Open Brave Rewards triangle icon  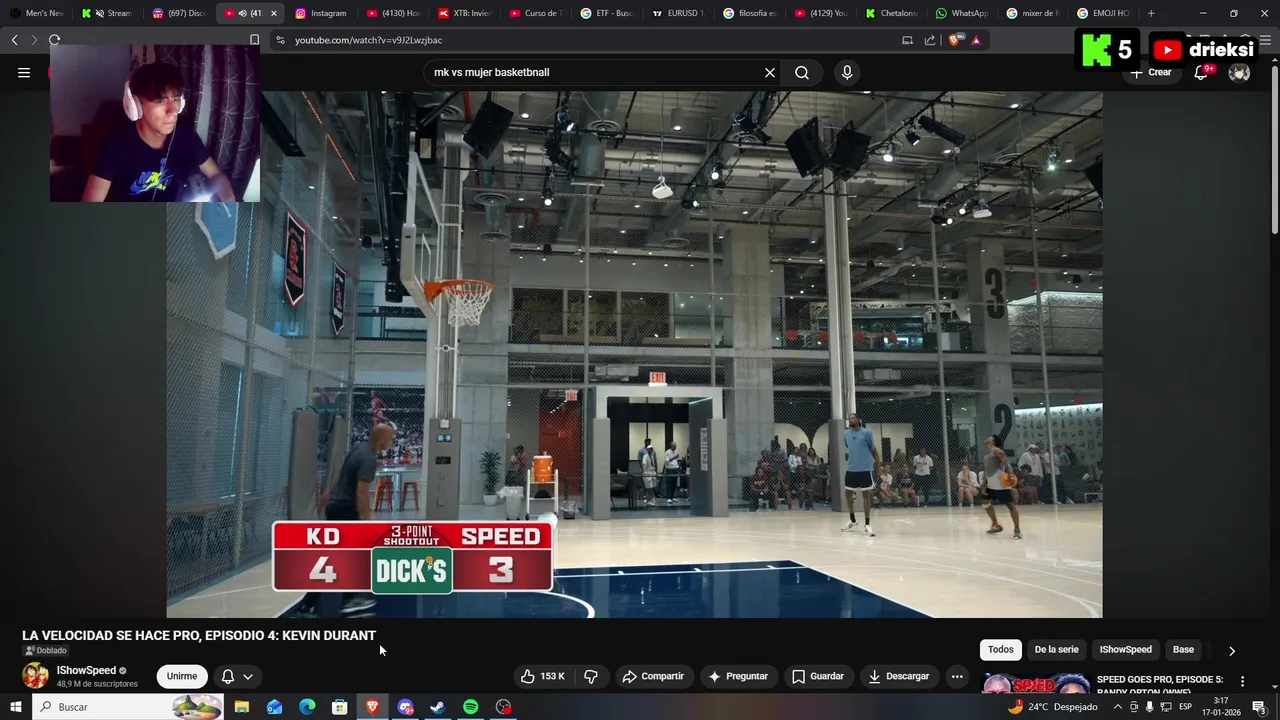[976, 40]
